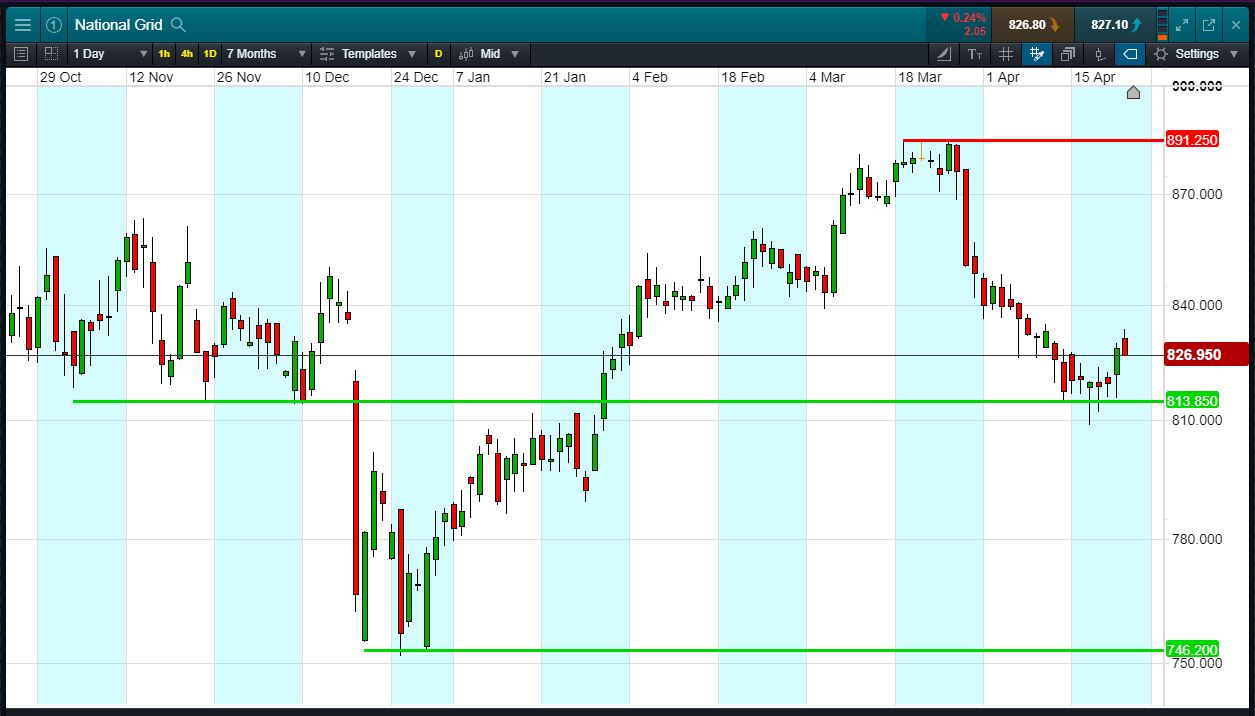
Task: Click the dotted-square layout icon beside the list icon
Action: click(51, 54)
